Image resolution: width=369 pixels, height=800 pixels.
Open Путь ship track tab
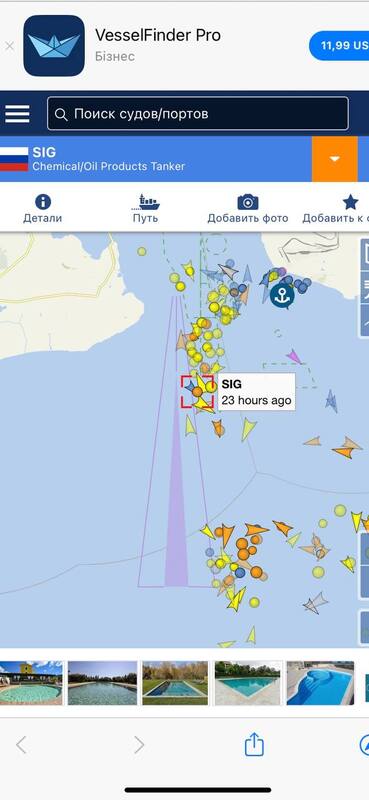pos(145,209)
